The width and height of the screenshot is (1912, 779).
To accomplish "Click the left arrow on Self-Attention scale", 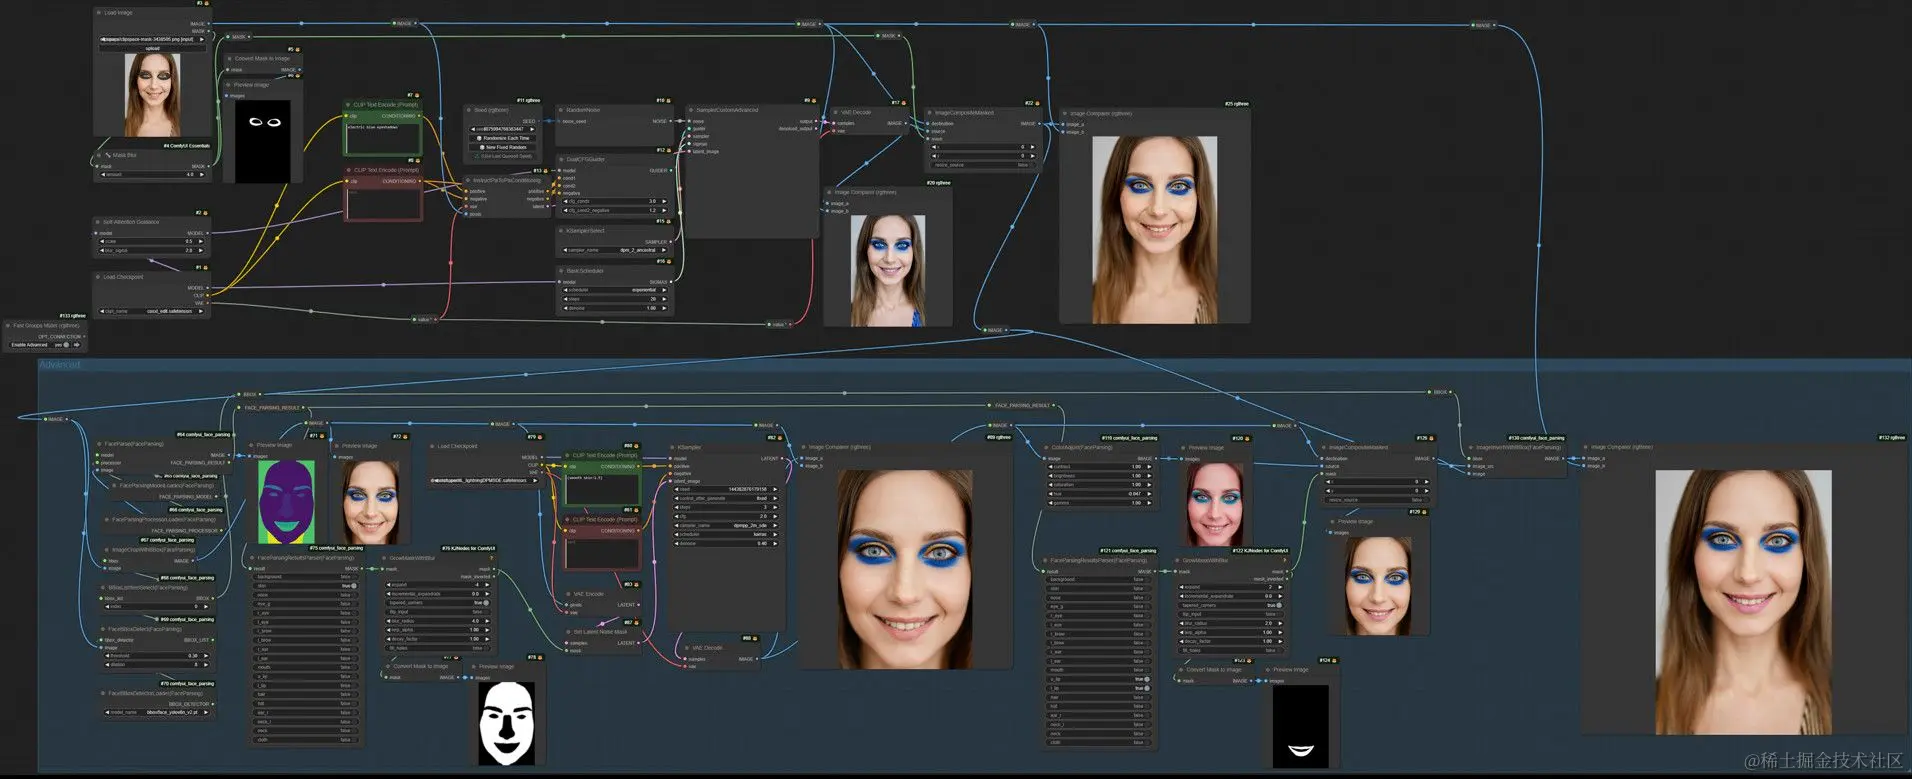I will pos(102,241).
